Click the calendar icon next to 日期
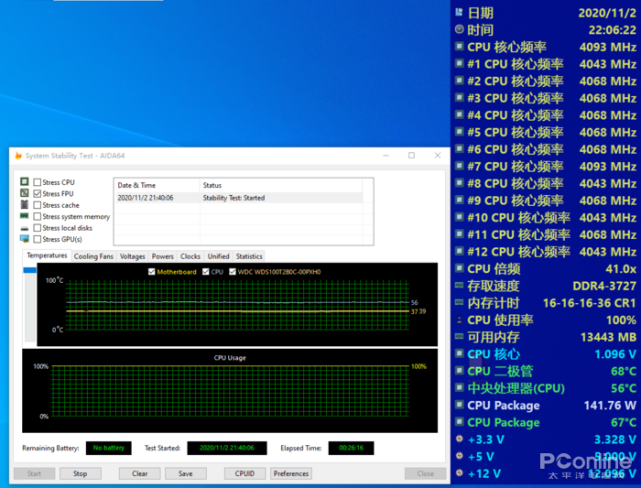The height and width of the screenshot is (488, 641). [x=459, y=12]
